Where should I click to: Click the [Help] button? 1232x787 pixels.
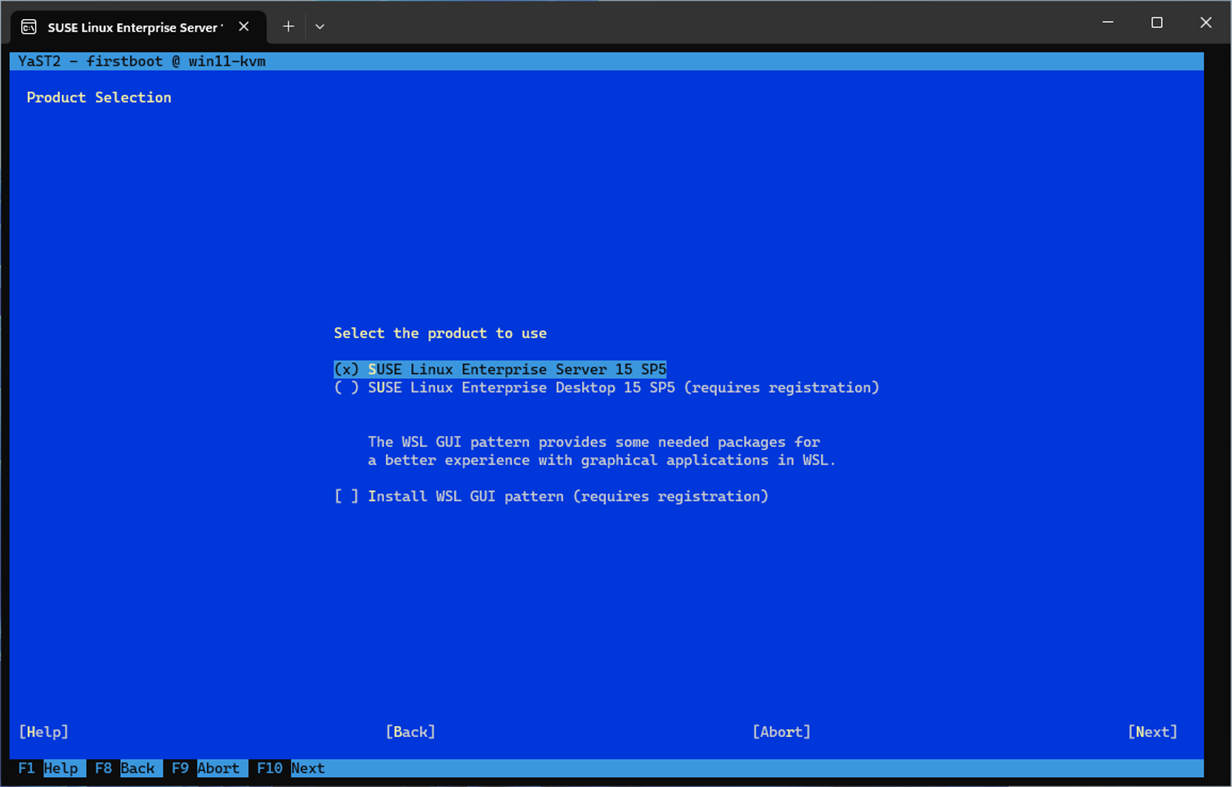(44, 732)
